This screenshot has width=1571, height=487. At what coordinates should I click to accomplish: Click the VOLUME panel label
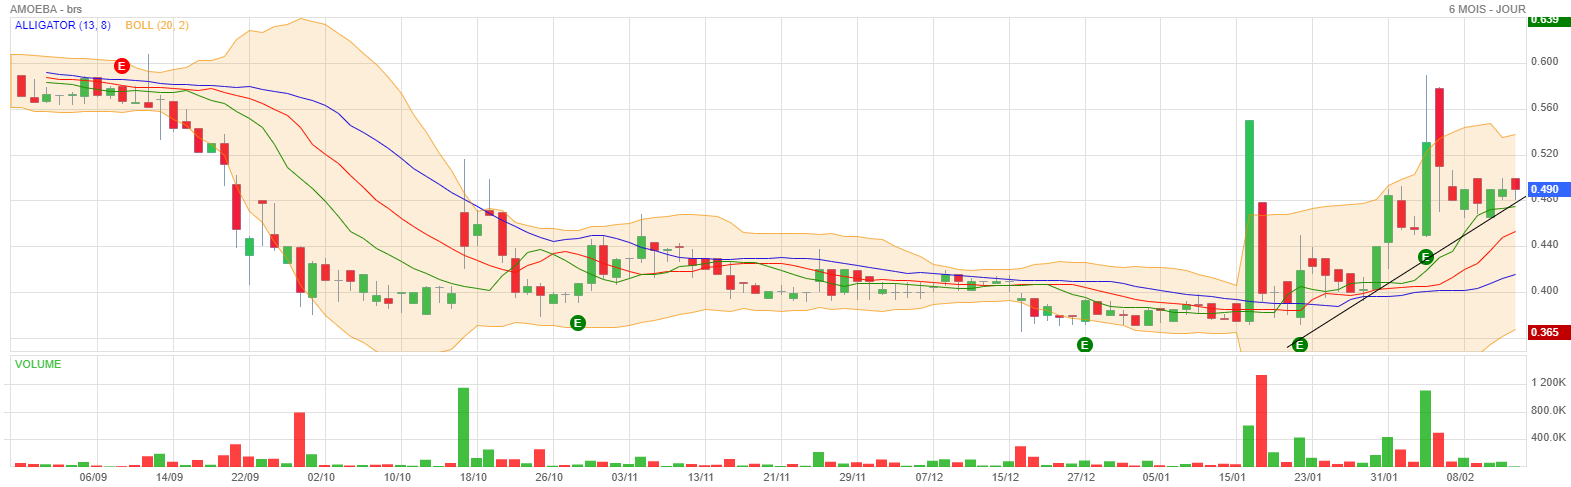[38, 364]
